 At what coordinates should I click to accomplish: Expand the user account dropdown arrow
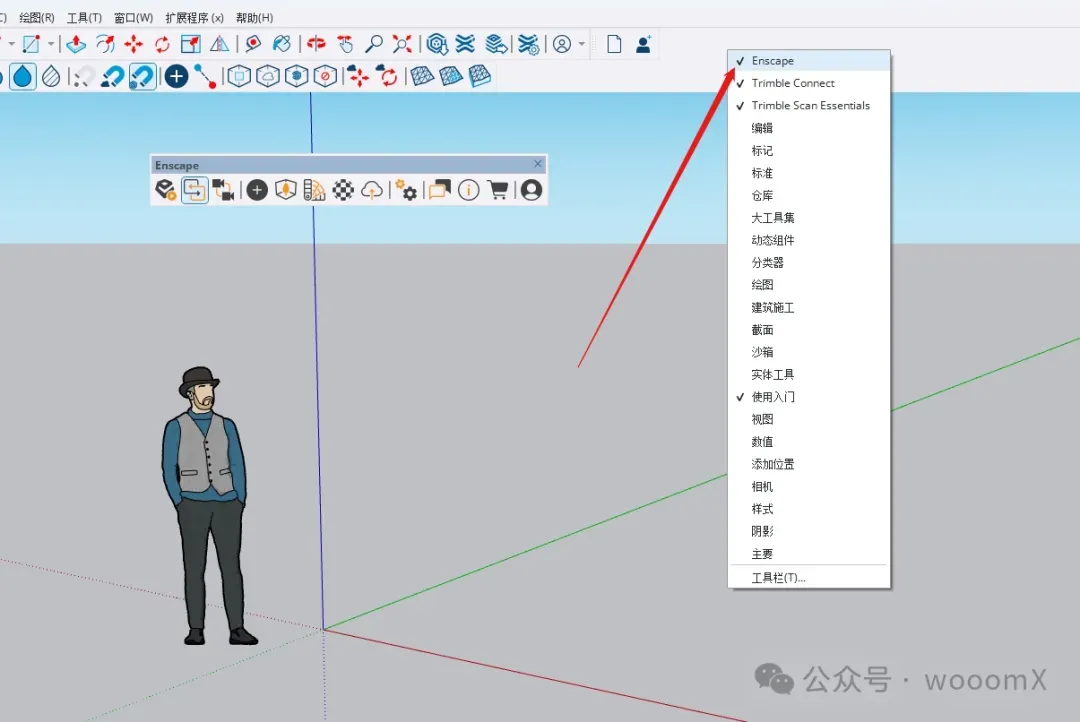582,44
